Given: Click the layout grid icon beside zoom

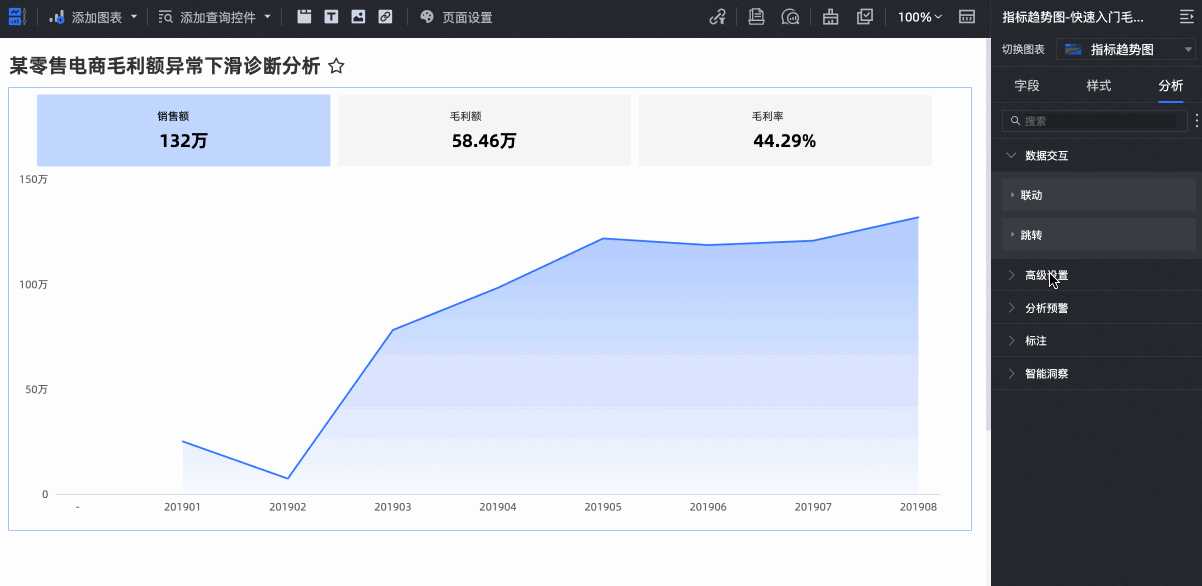Looking at the screenshot, I should pyautogui.click(x=967, y=17).
